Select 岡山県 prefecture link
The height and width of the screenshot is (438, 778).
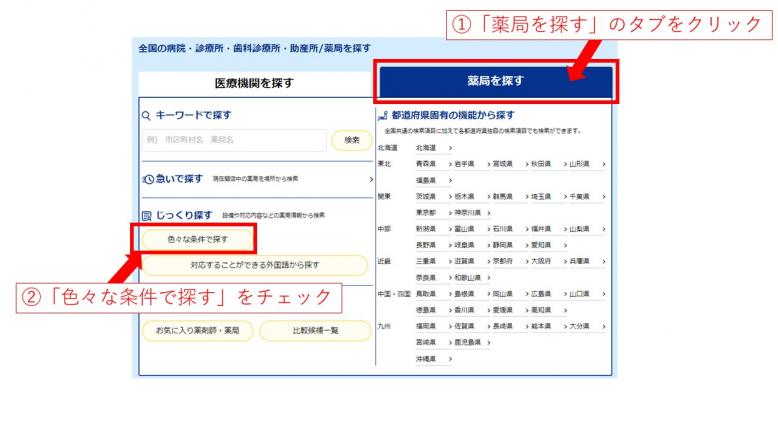click(511, 294)
